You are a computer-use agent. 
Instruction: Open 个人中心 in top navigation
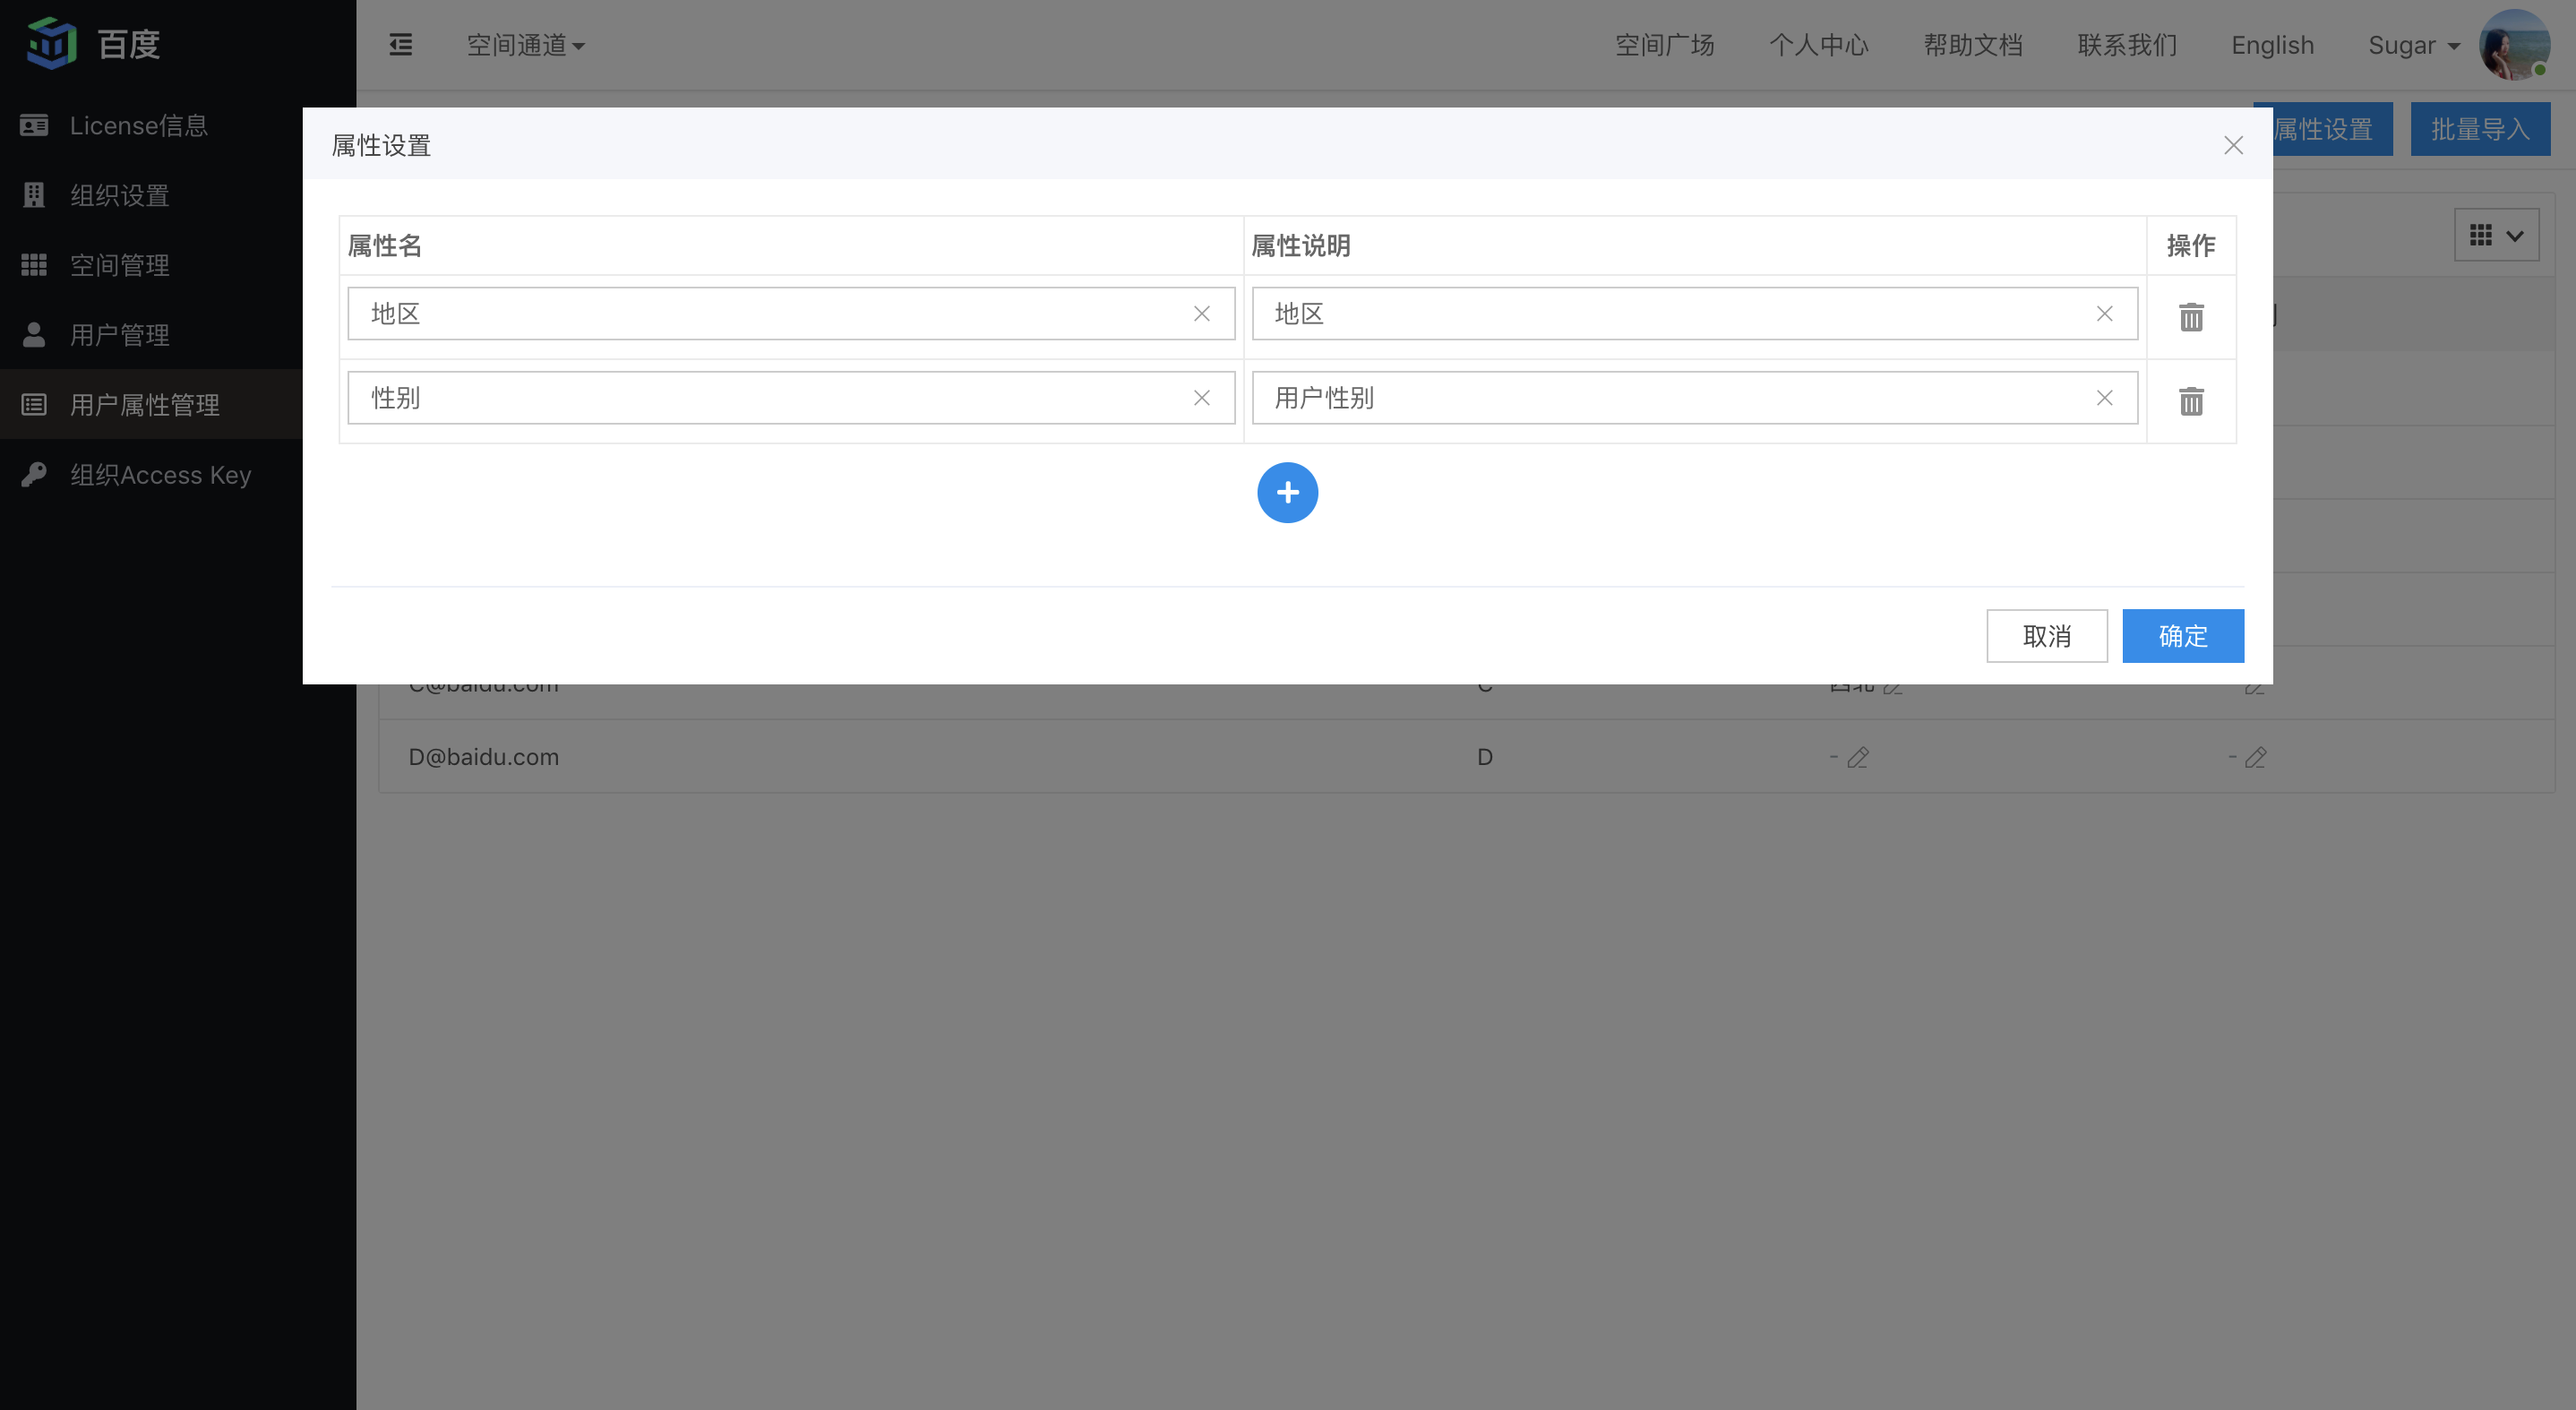(x=1818, y=45)
